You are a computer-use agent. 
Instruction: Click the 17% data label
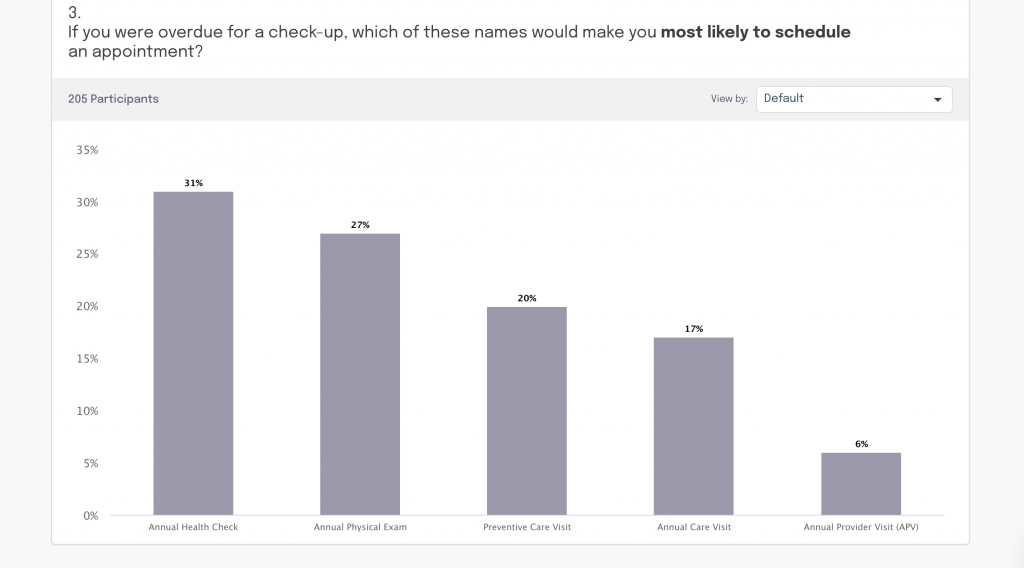[694, 329]
